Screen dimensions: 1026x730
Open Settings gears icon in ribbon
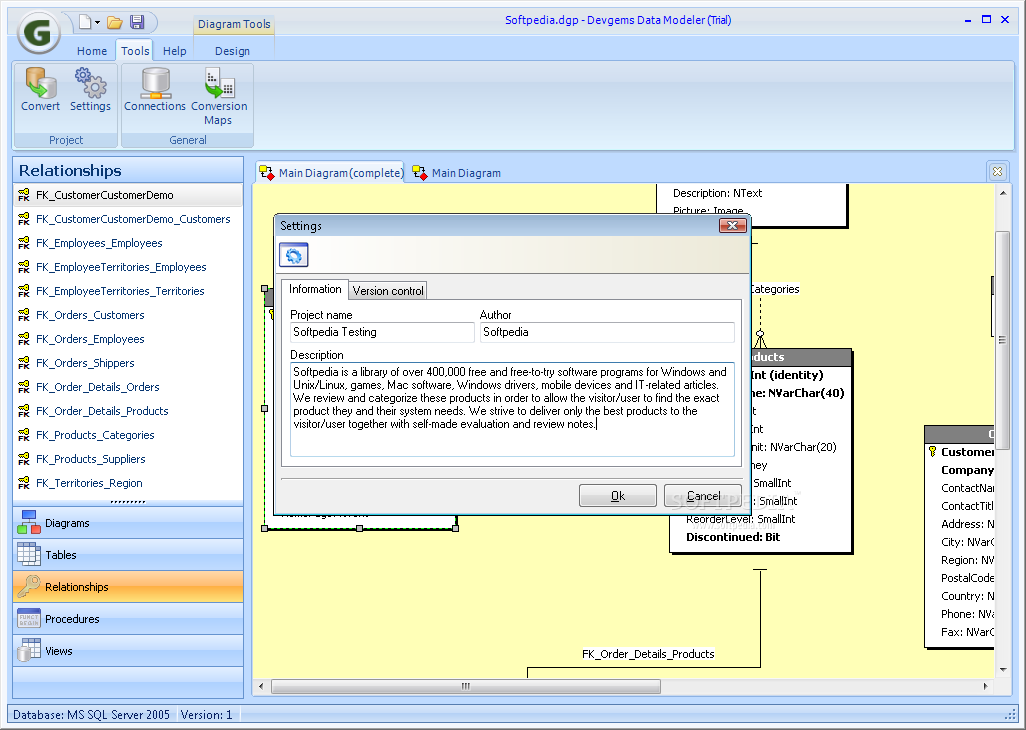click(90, 90)
